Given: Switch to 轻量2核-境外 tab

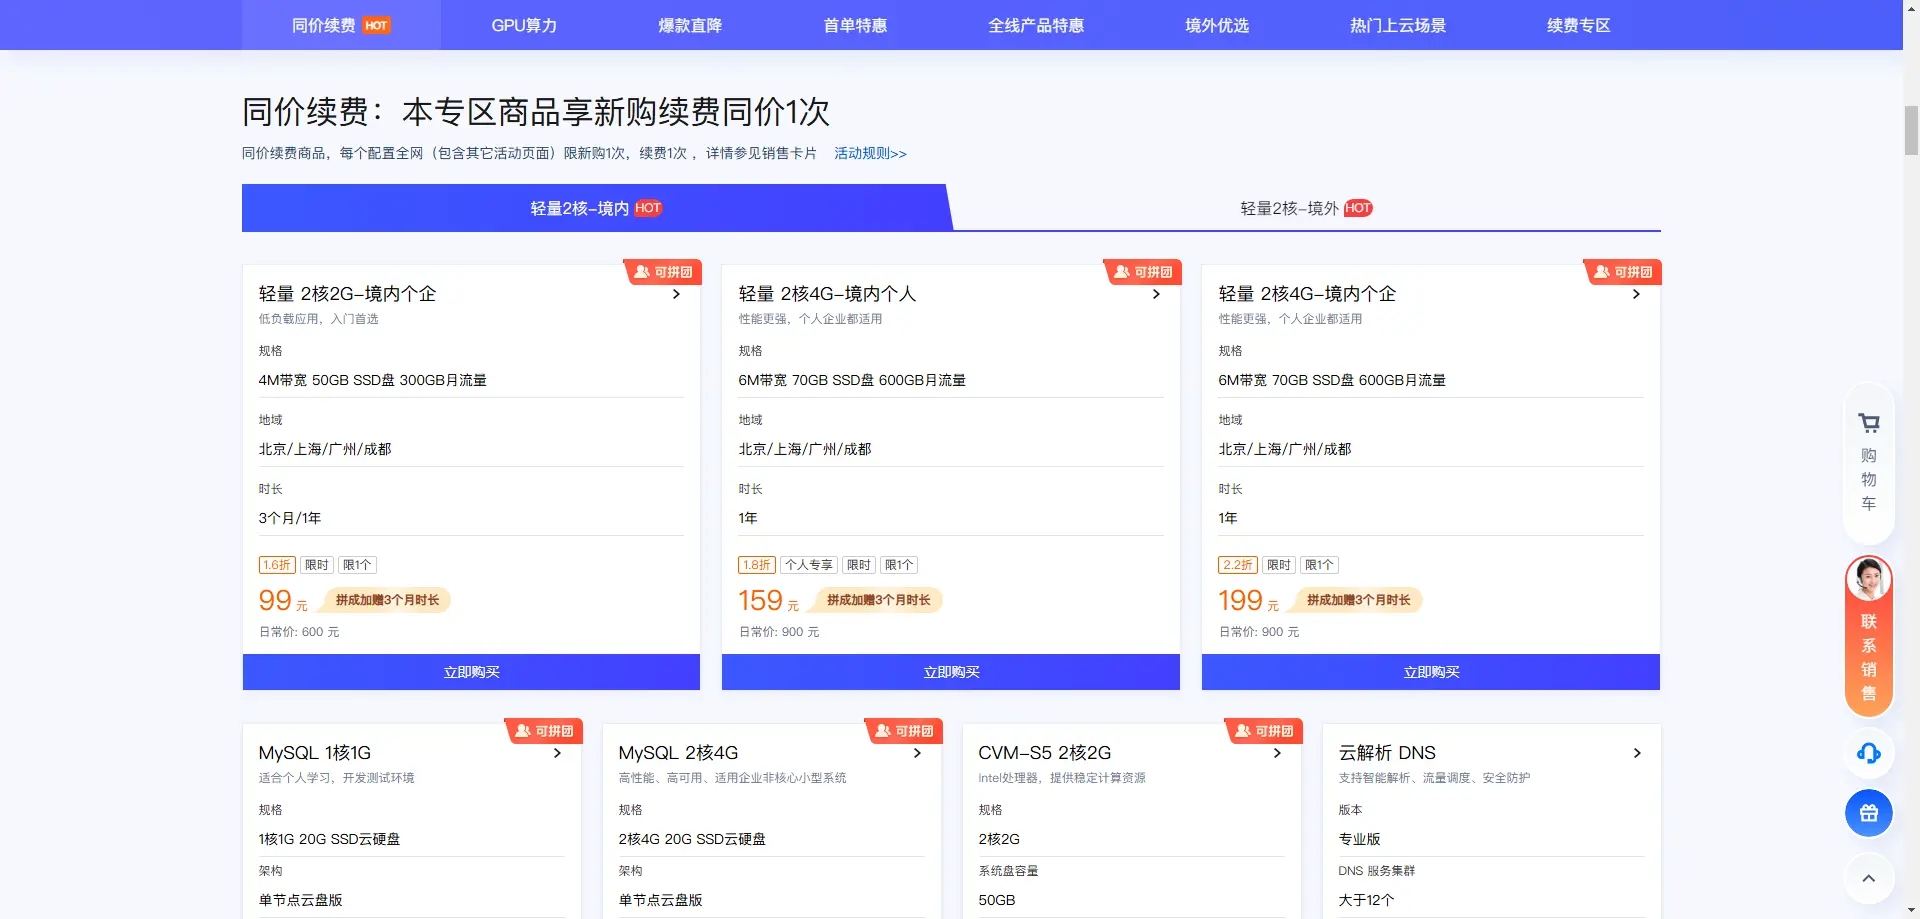Looking at the screenshot, I should tap(1305, 208).
